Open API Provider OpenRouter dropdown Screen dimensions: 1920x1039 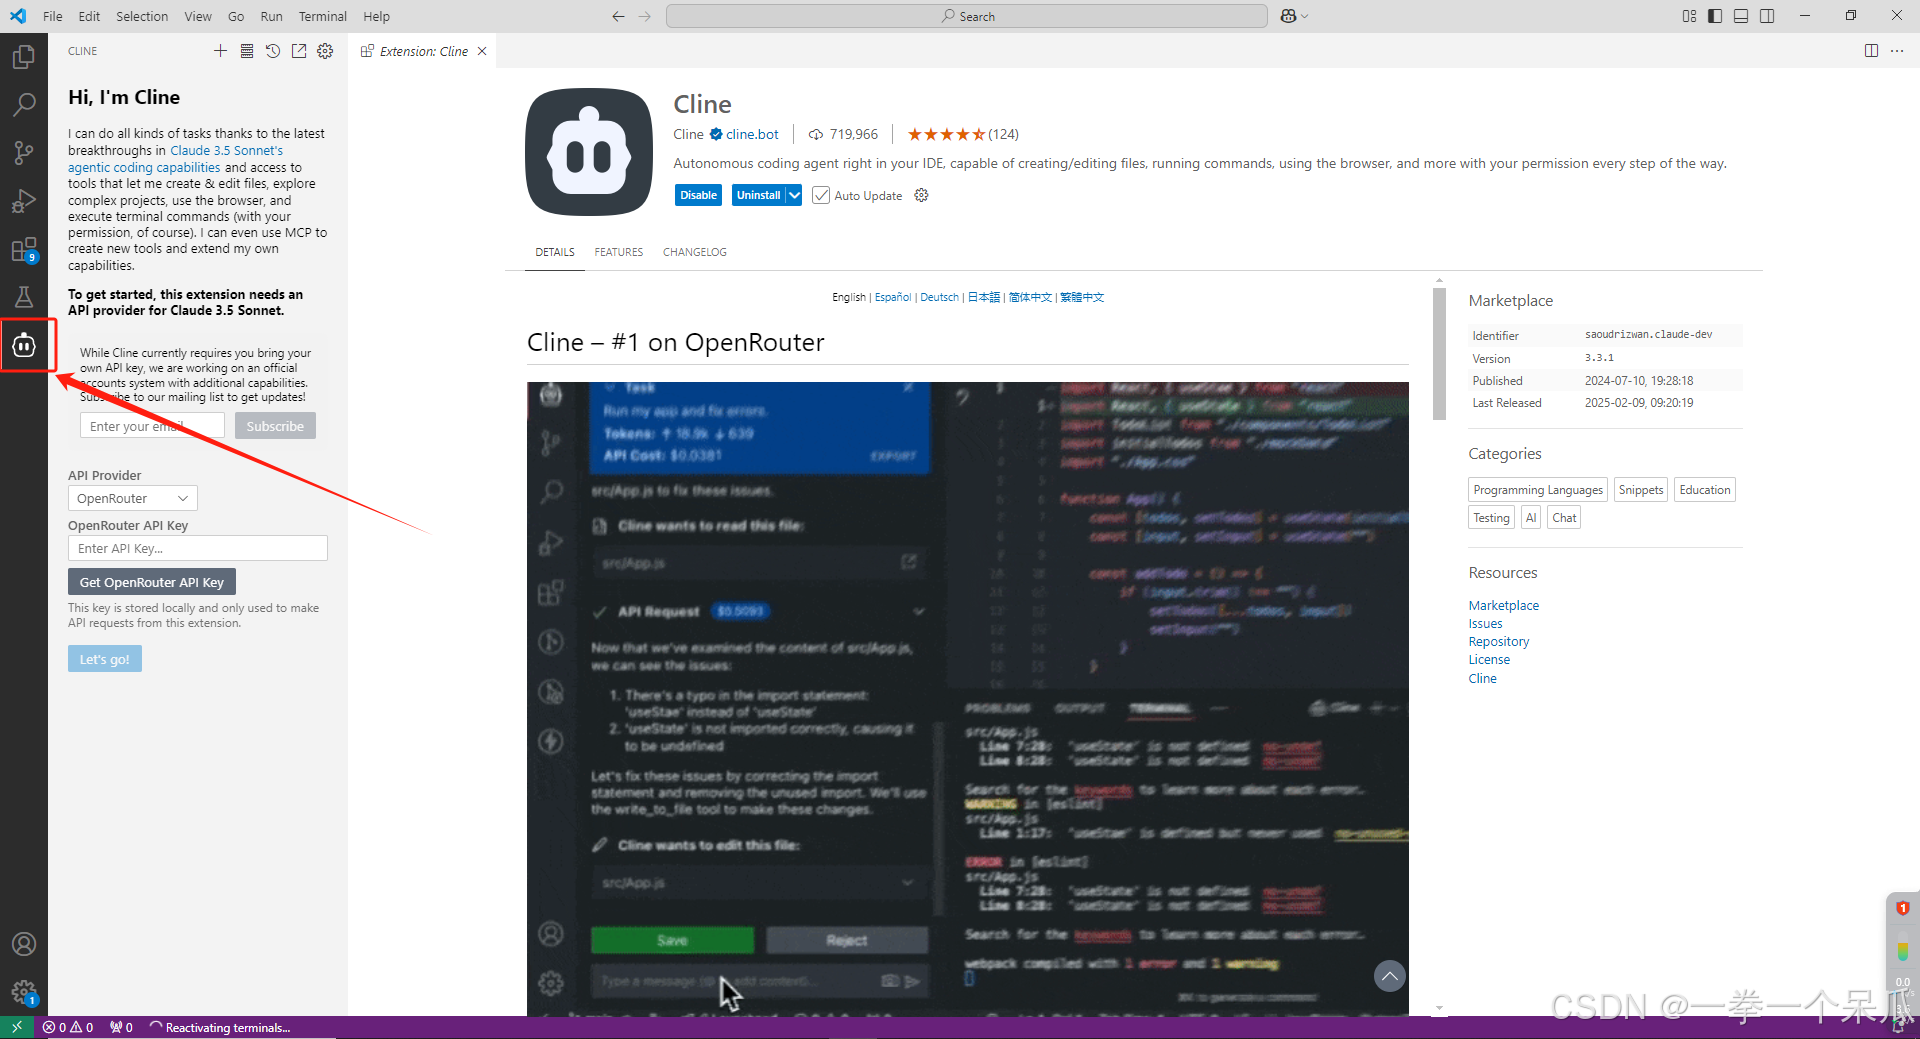click(x=133, y=498)
